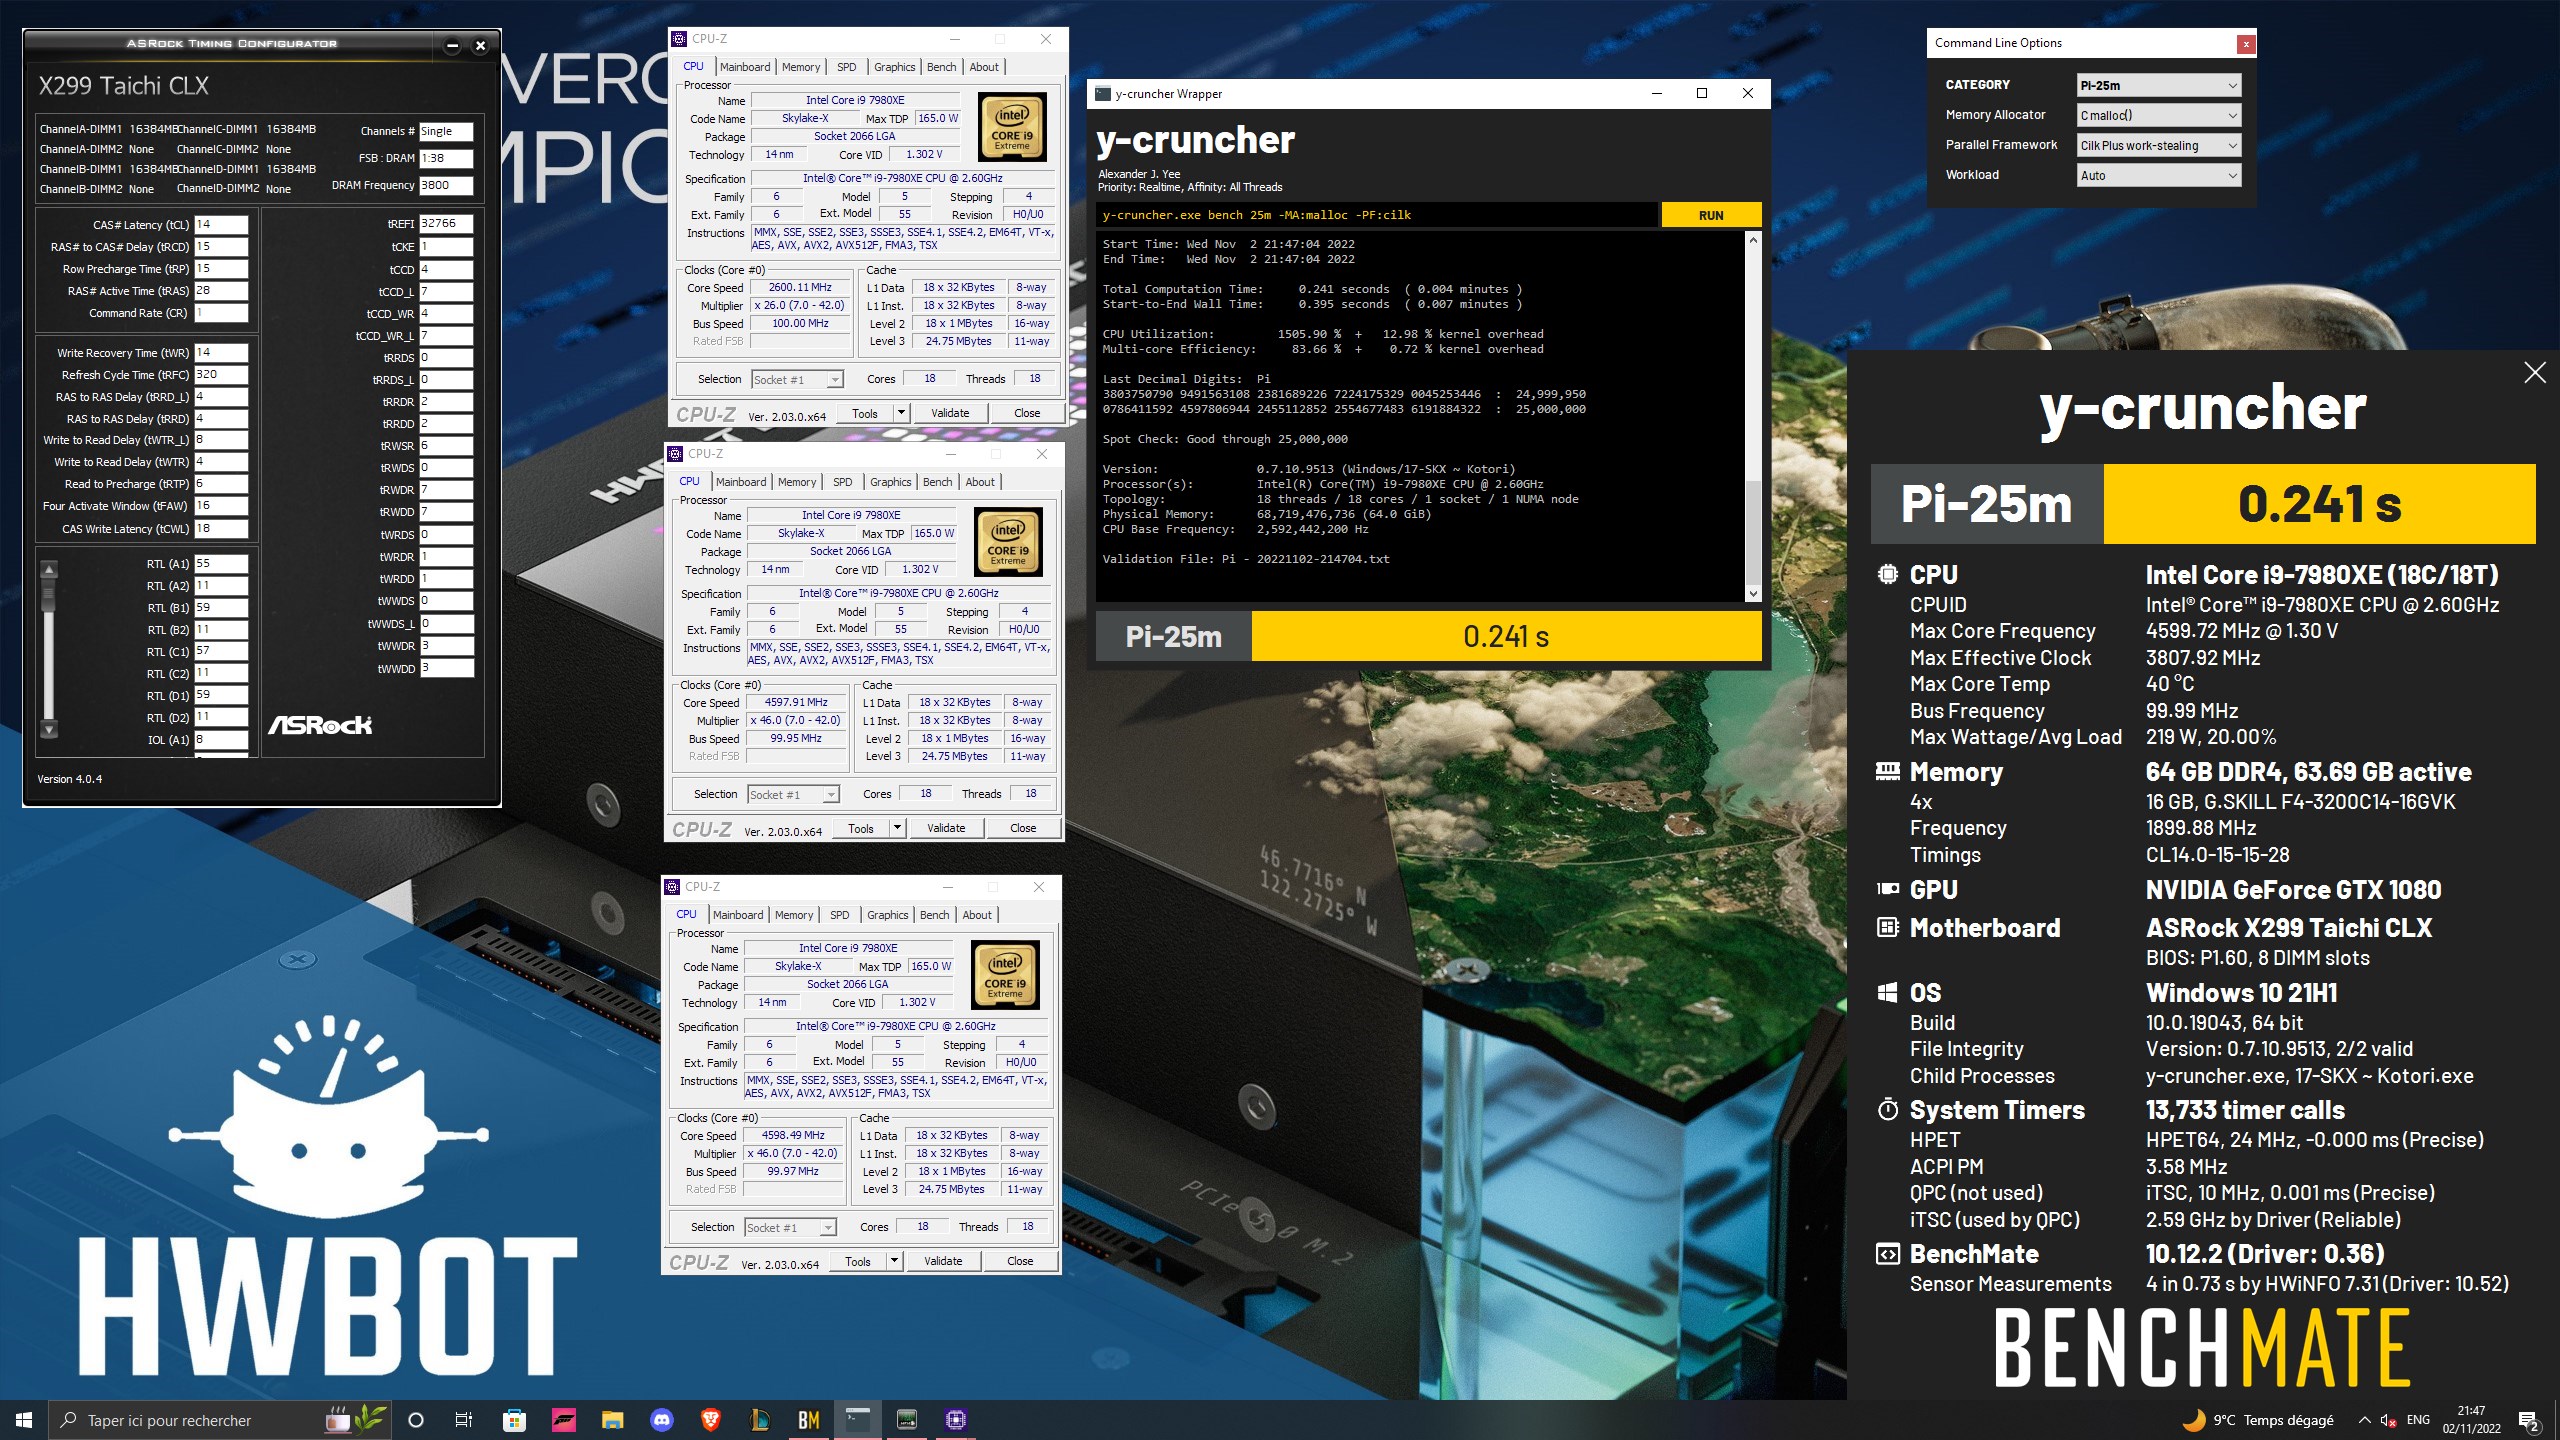
Task: Launch Microsoft Store from taskbar
Action: (514, 1420)
